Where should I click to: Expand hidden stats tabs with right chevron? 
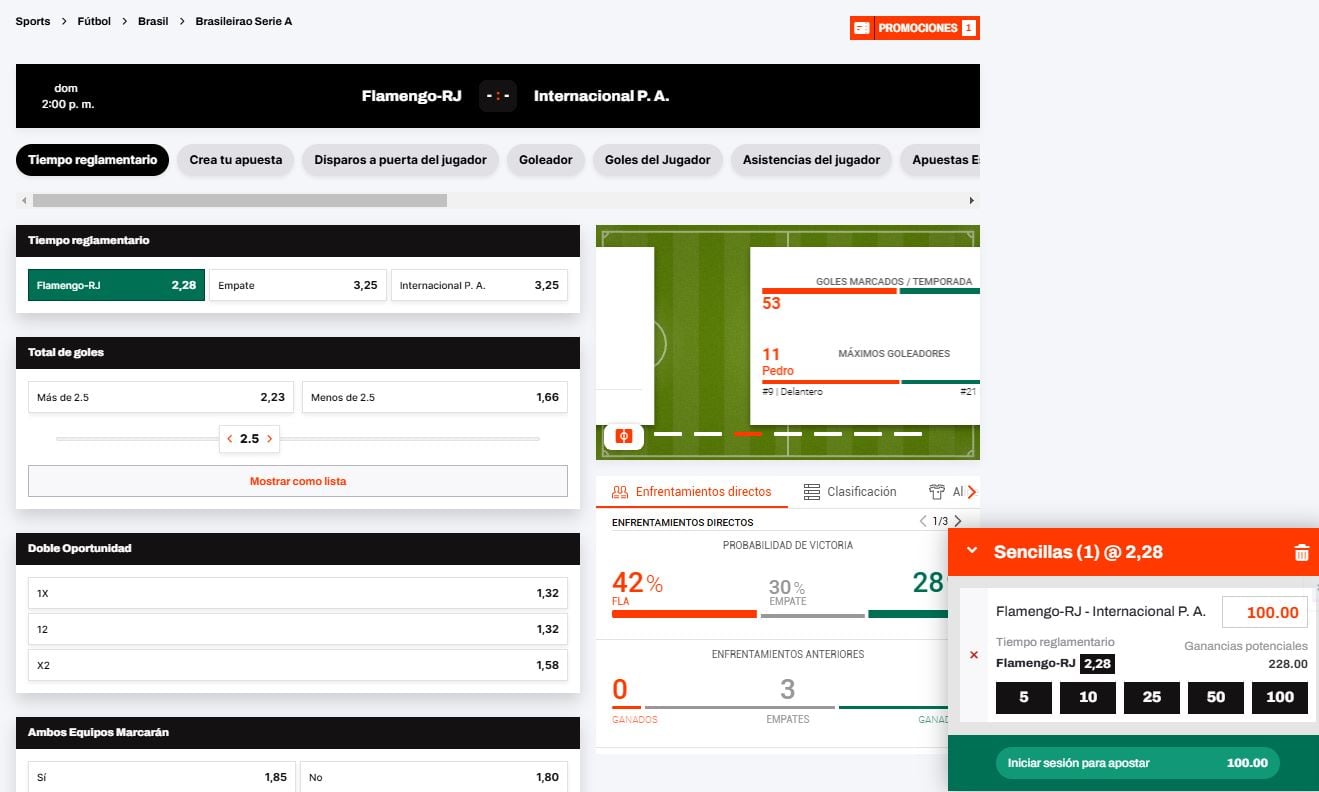(968, 491)
